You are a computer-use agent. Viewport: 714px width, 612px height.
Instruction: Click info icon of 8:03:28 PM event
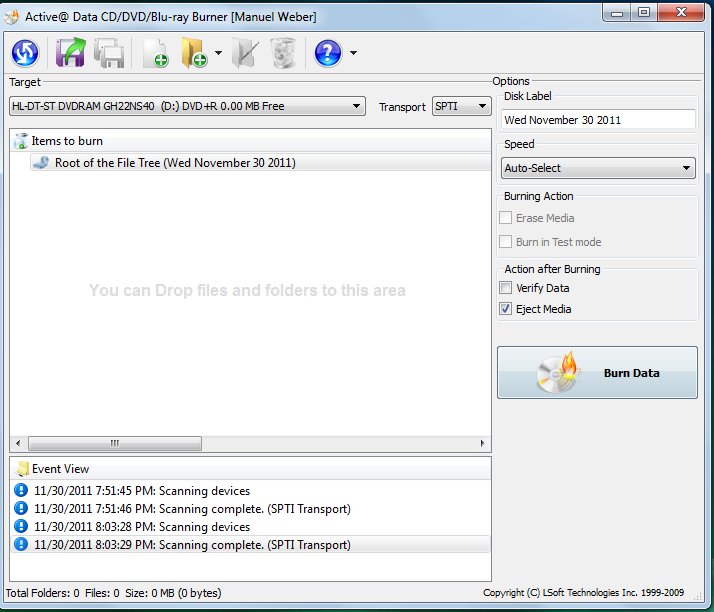coord(21,526)
